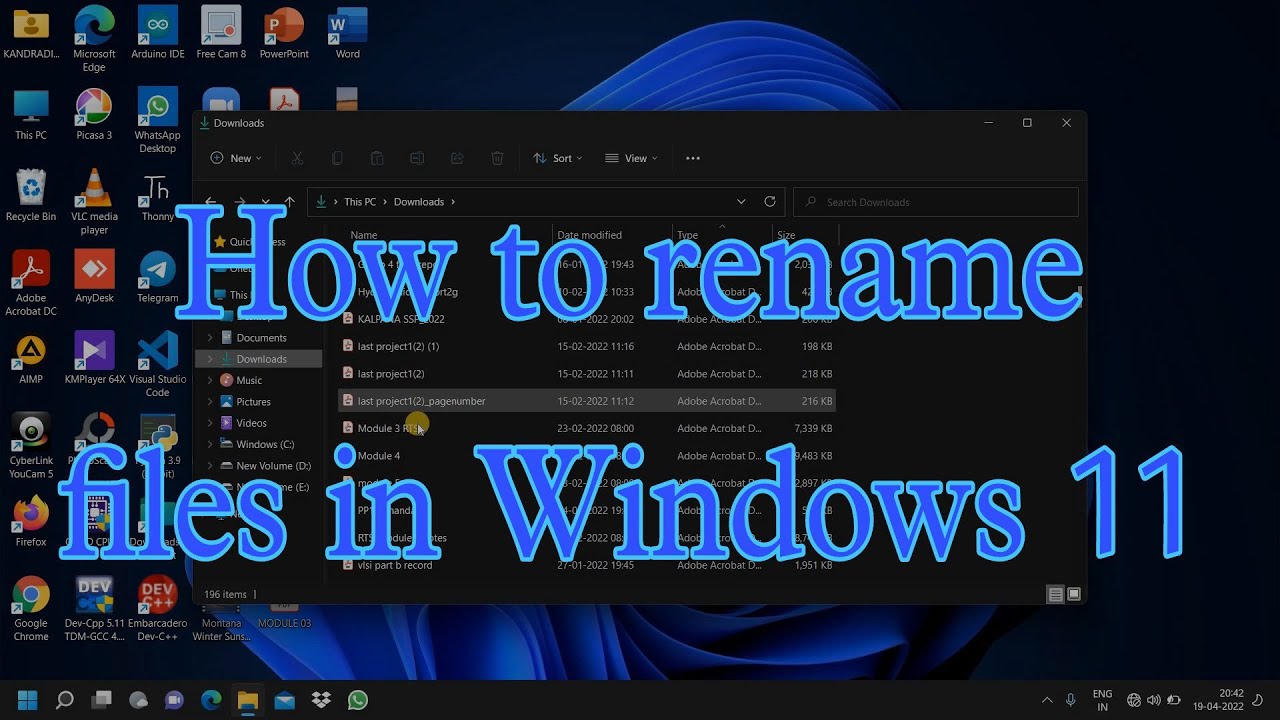
Task: Open the See more (...) toolbar menu
Action: tap(693, 158)
